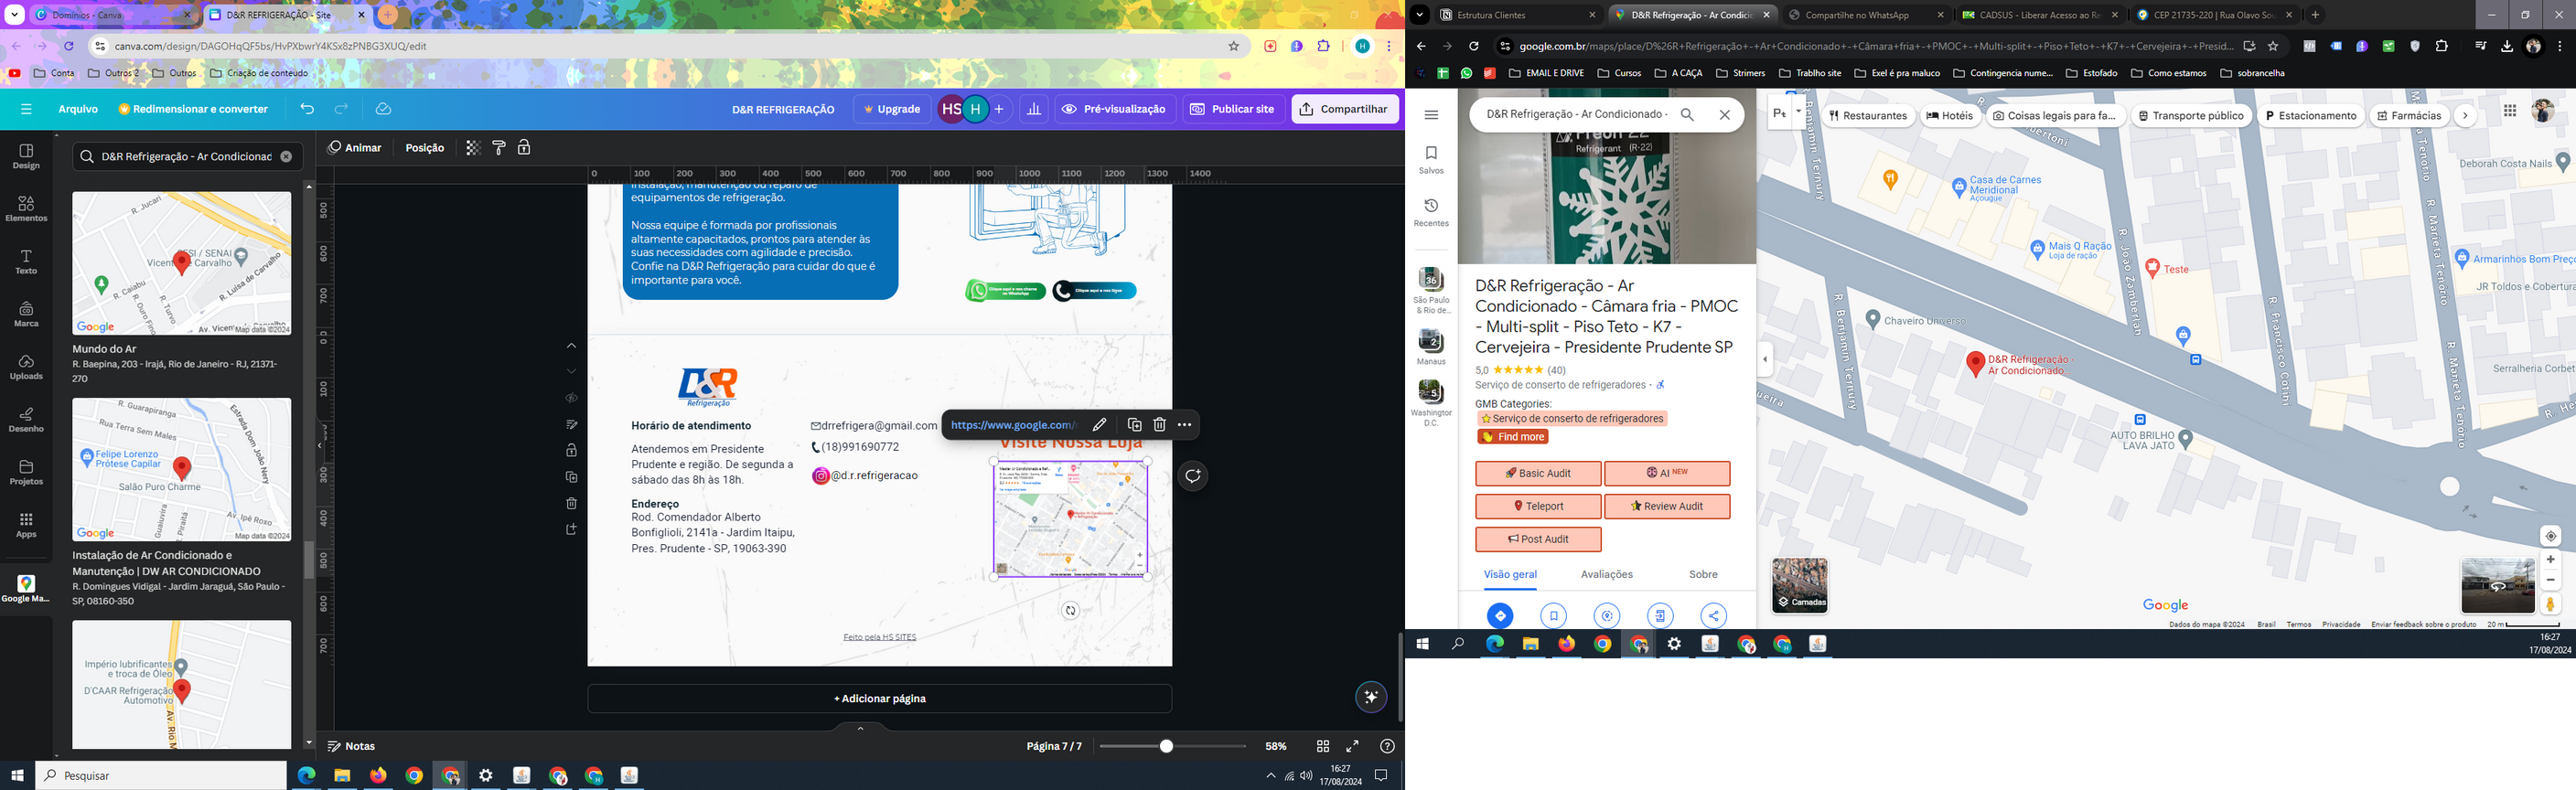2576x790 pixels.
Task: Open Windows Start menu on left taskbar
Action: tap(17, 775)
